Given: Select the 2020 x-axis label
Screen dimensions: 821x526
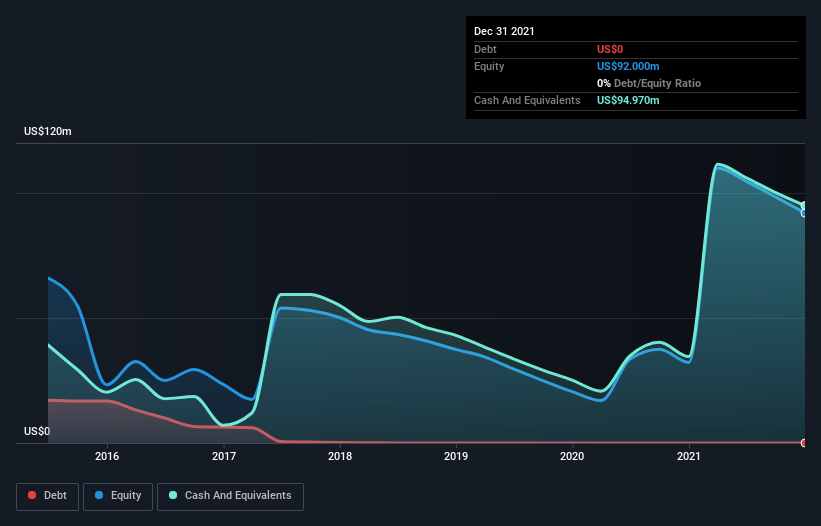Looking at the screenshot, I should click(572, 456).
